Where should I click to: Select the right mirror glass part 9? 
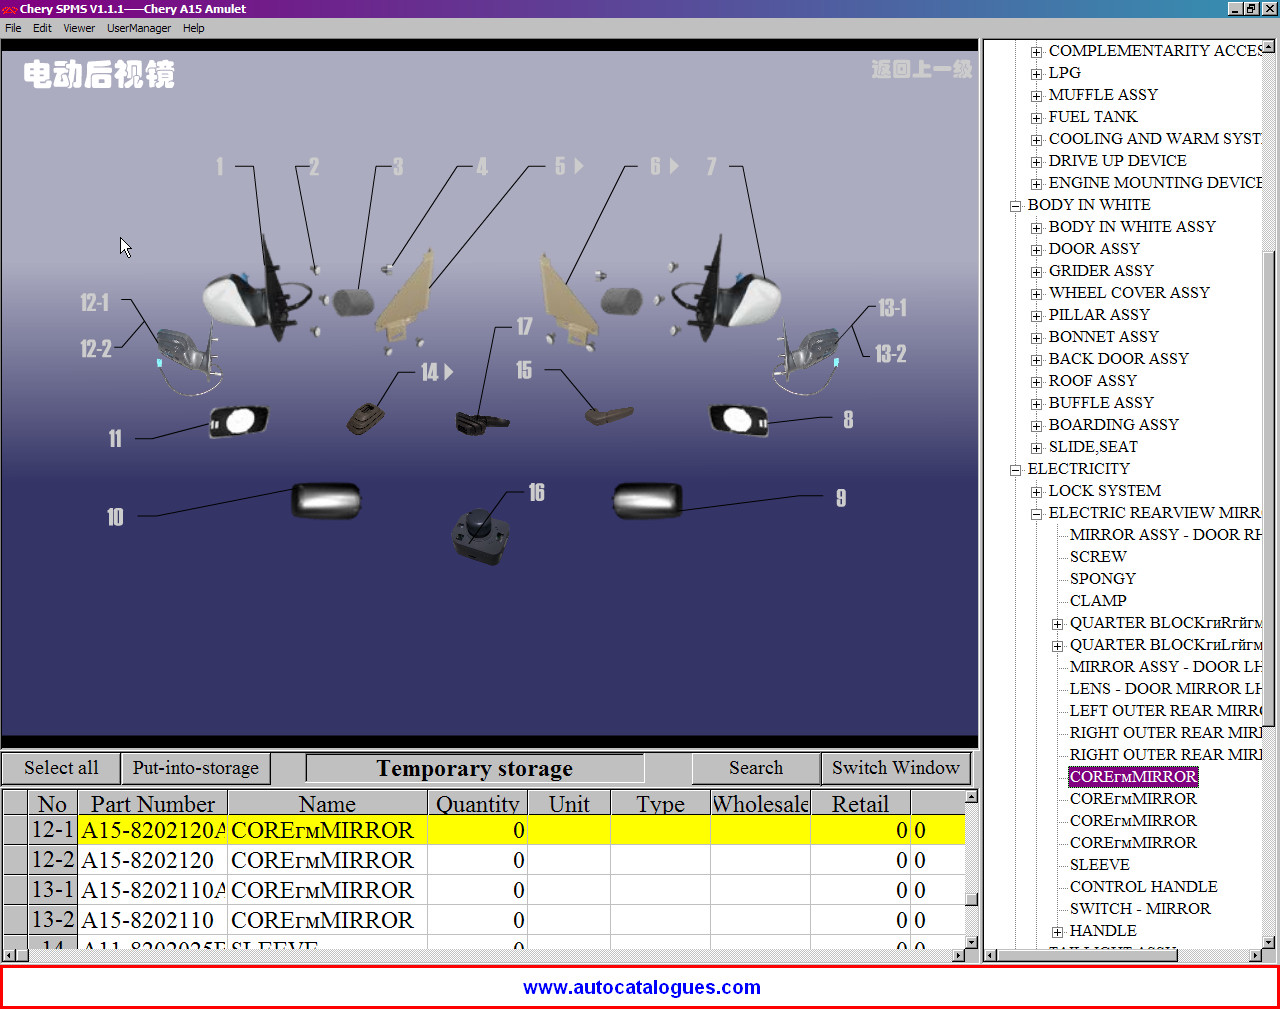(x=647, y=500)
